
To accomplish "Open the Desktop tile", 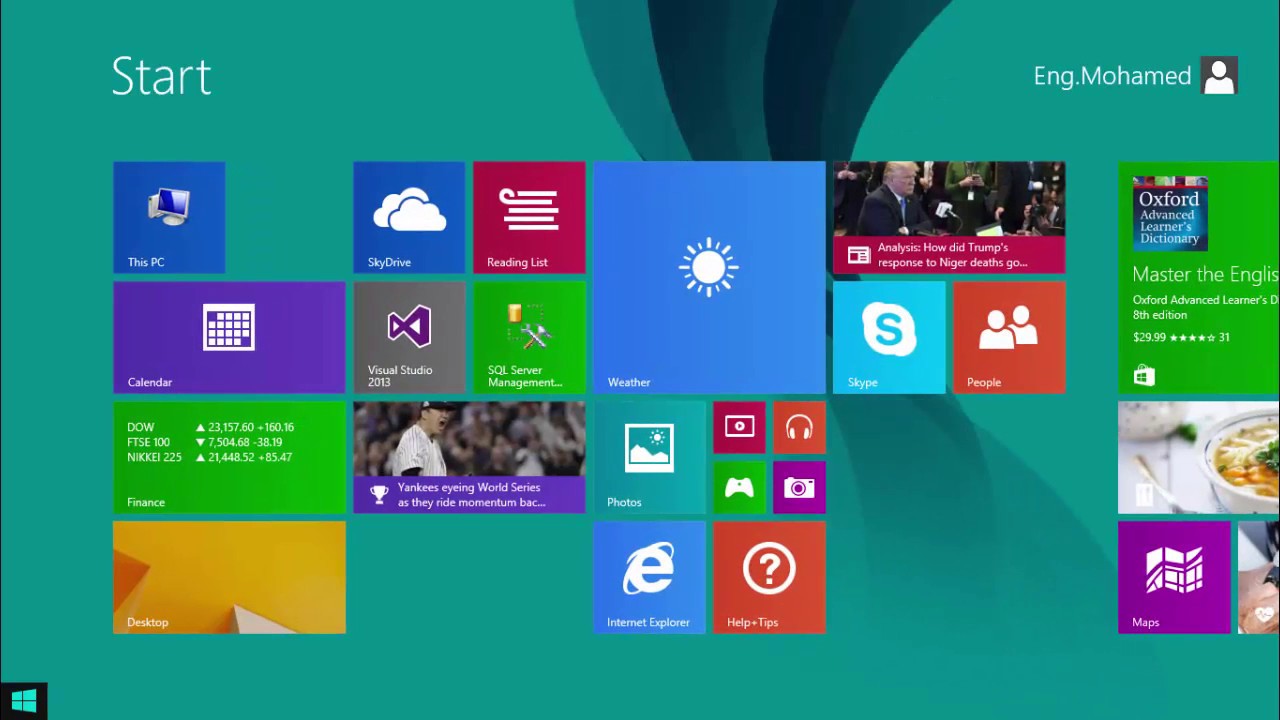I will 229,577.
